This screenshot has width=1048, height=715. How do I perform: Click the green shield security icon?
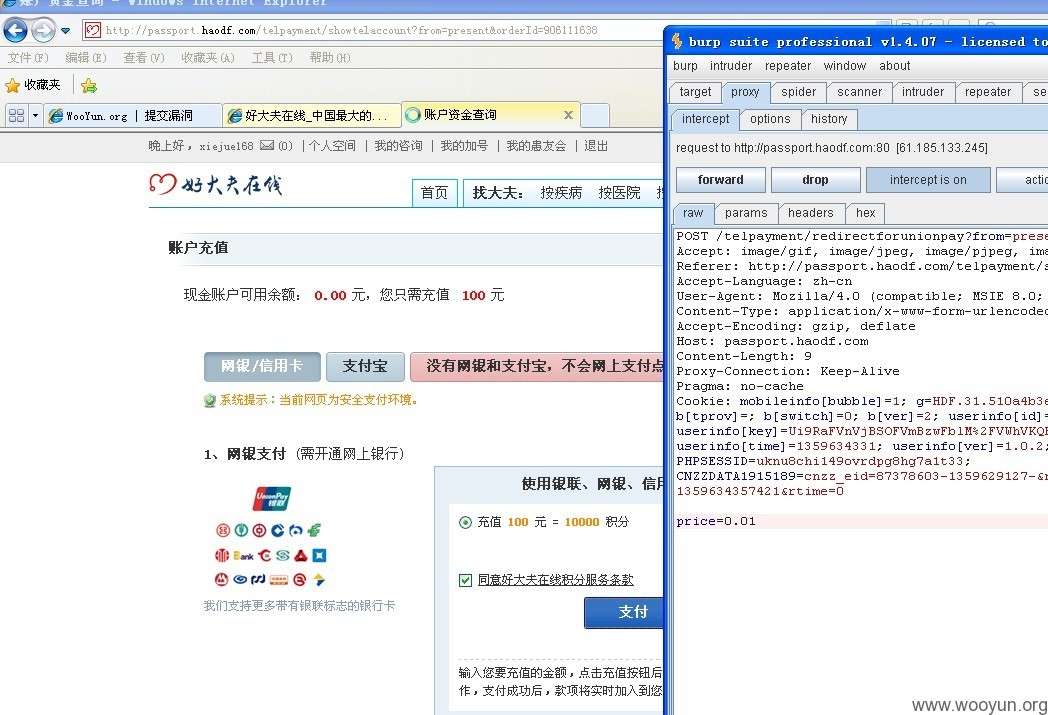pos(210,400)
